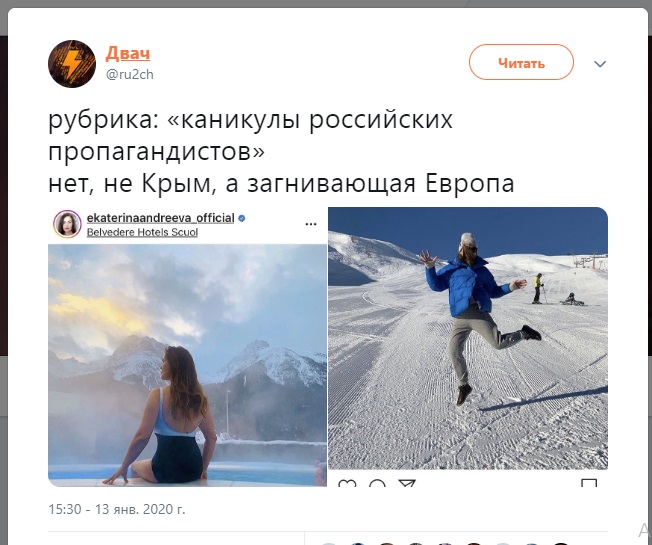This screenshot has height=545, width=652.
Task: Click the comment bubble icon
Action: coord(377,483)
